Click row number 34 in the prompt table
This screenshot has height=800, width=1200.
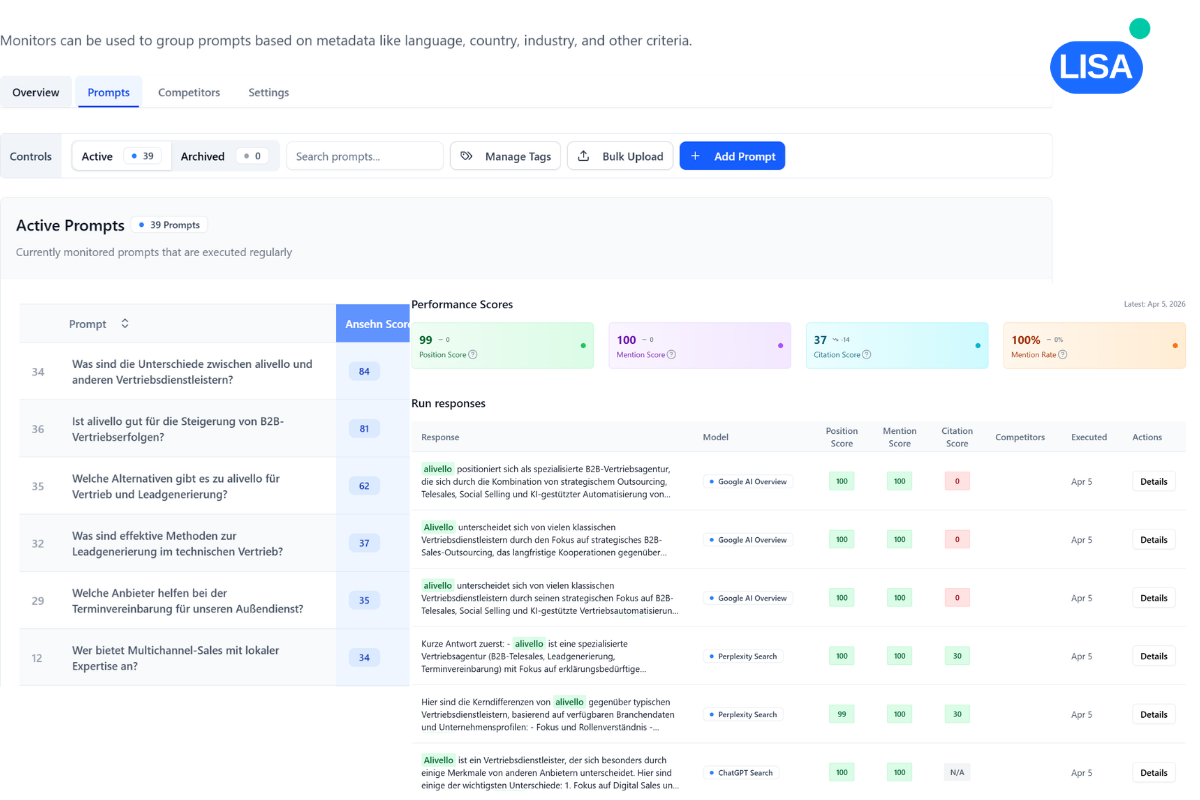pyautogui.click(x=38, y=372)
